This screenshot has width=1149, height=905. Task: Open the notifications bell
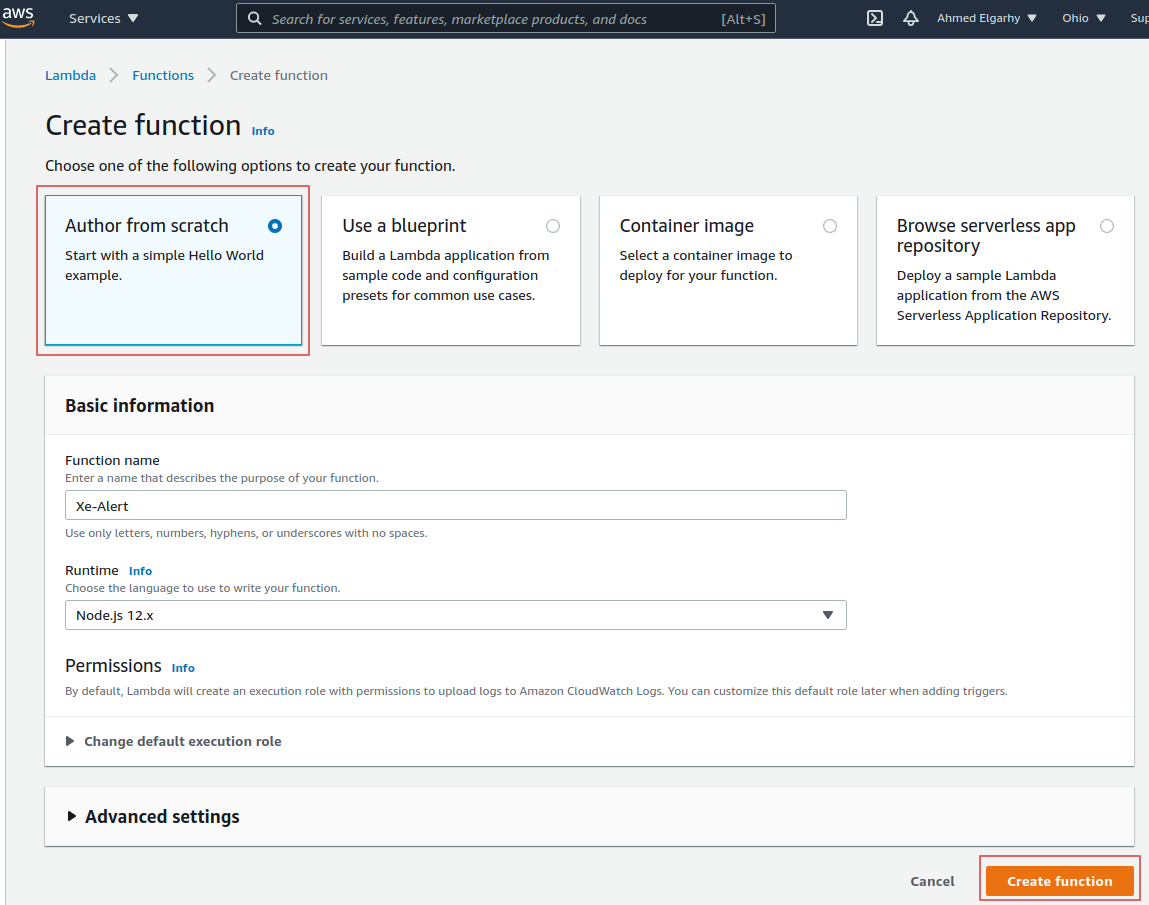[910, 18]
